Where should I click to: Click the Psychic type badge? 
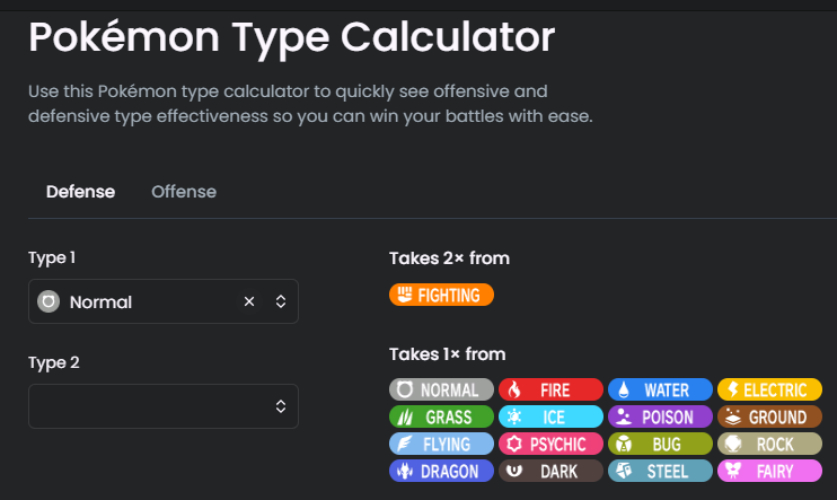[551, 444]
